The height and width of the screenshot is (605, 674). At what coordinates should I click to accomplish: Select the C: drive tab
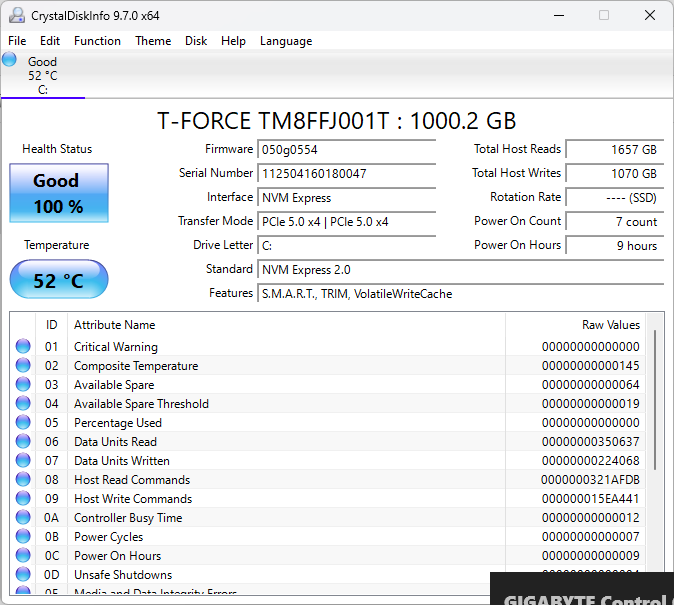coord(43,76)
